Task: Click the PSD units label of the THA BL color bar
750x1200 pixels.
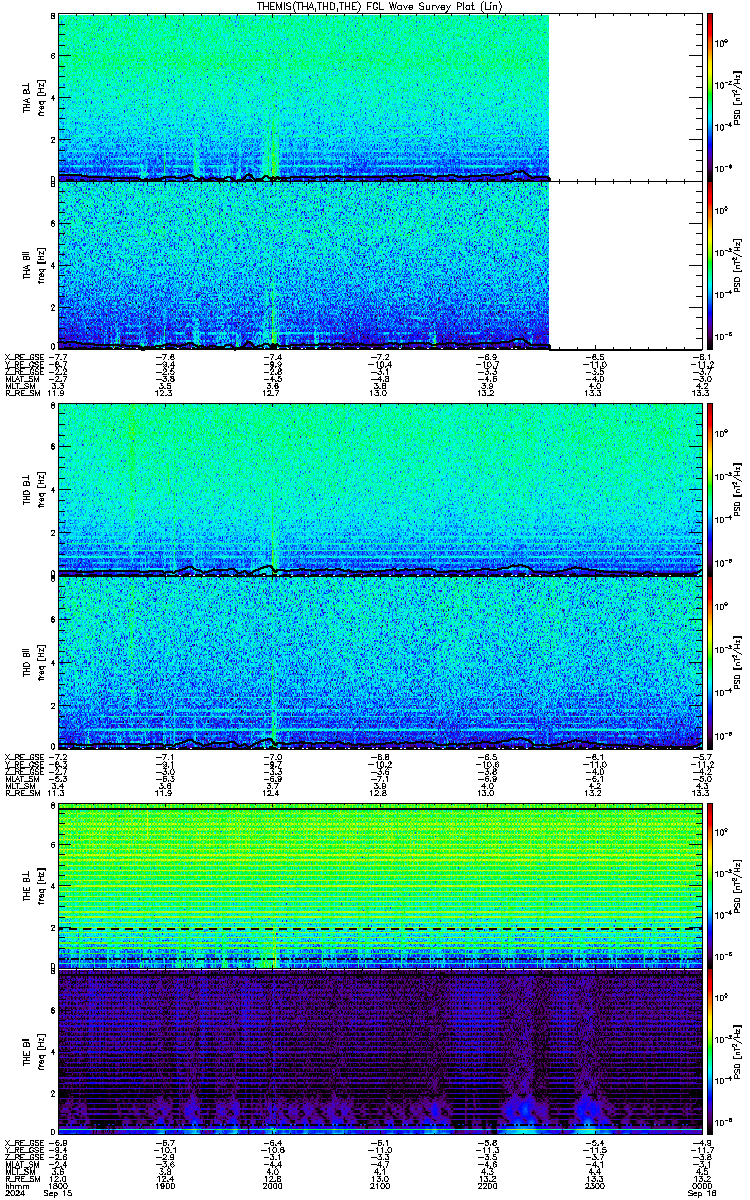Action: click(x=739, y=97)
